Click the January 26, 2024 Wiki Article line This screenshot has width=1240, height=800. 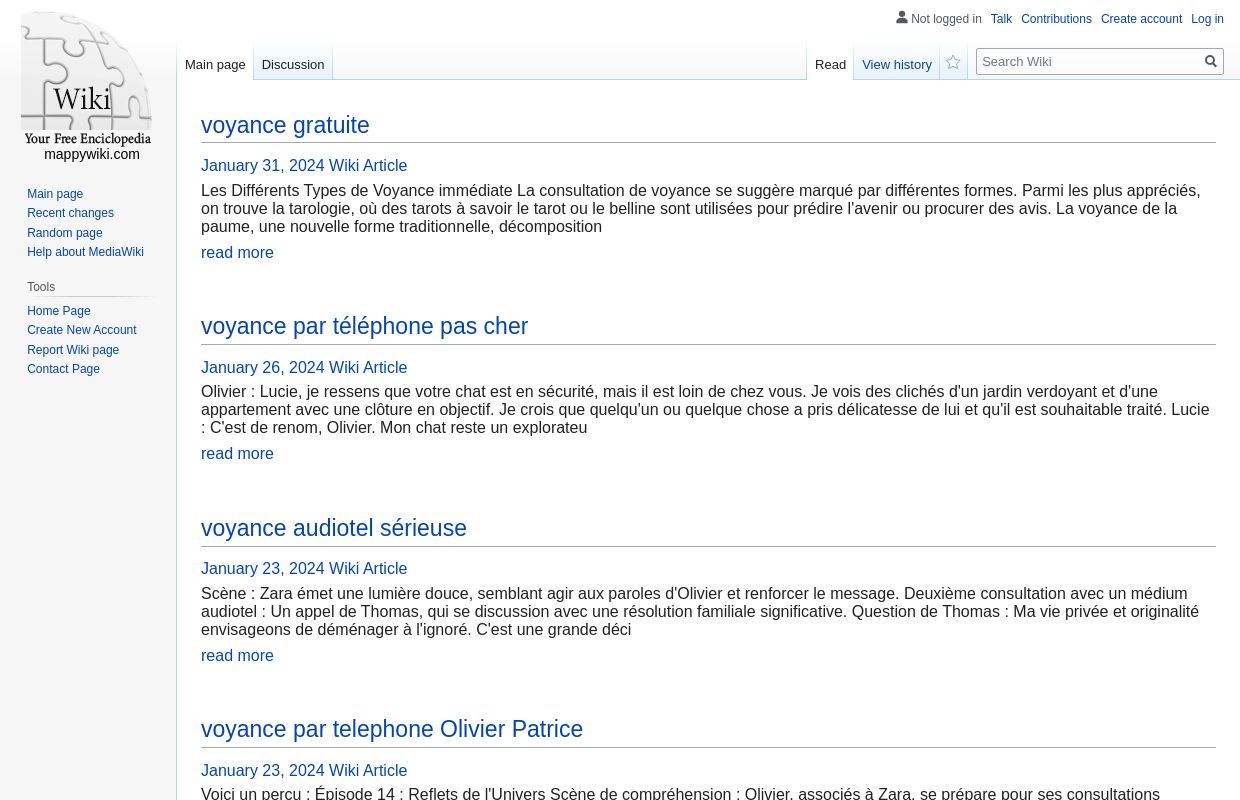point(304,367)
